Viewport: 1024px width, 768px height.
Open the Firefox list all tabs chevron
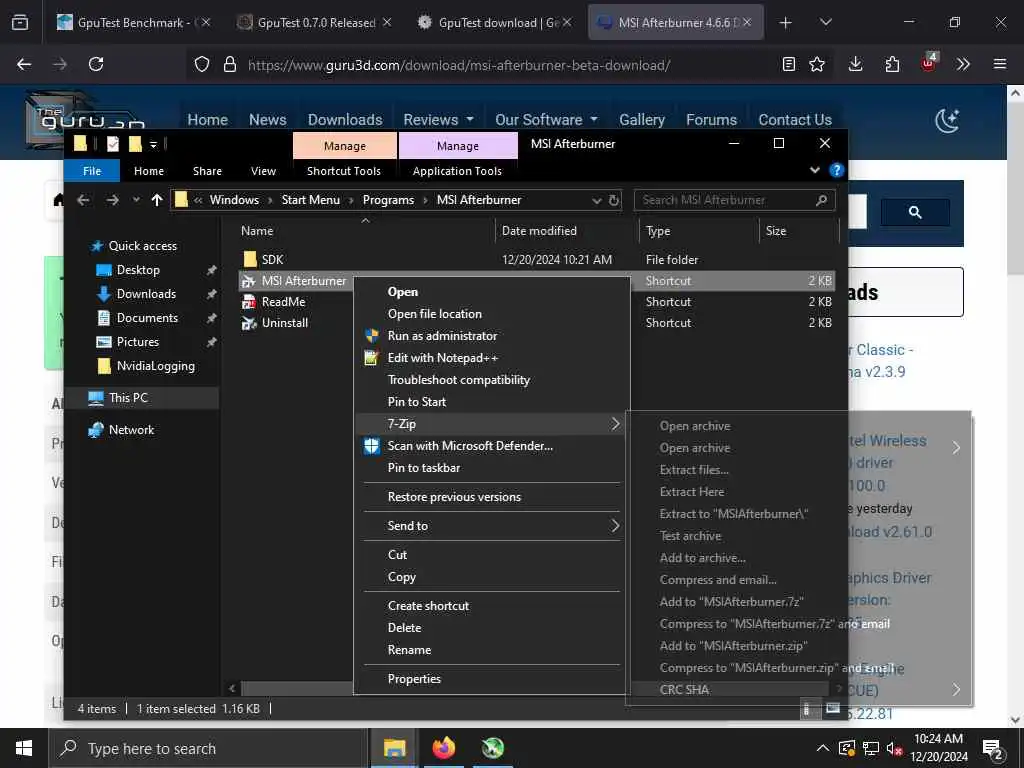click(825, 22)
